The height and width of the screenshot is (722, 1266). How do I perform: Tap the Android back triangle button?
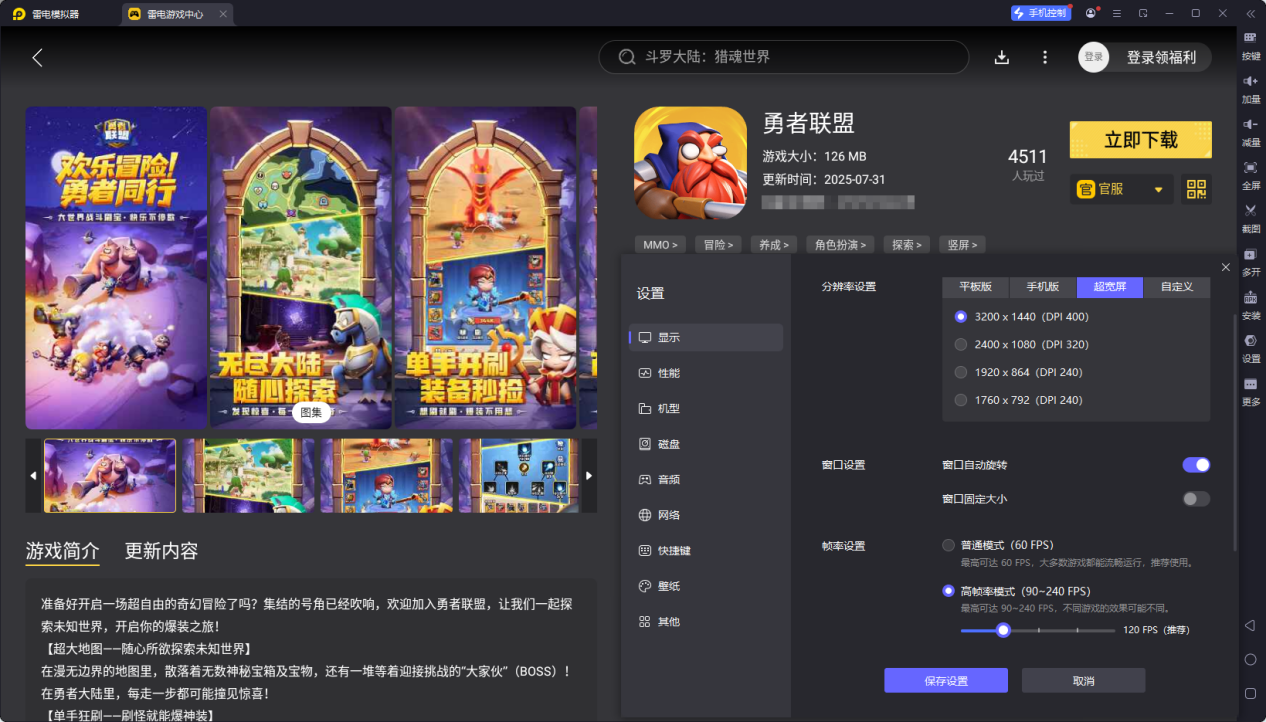(1250, 625)
